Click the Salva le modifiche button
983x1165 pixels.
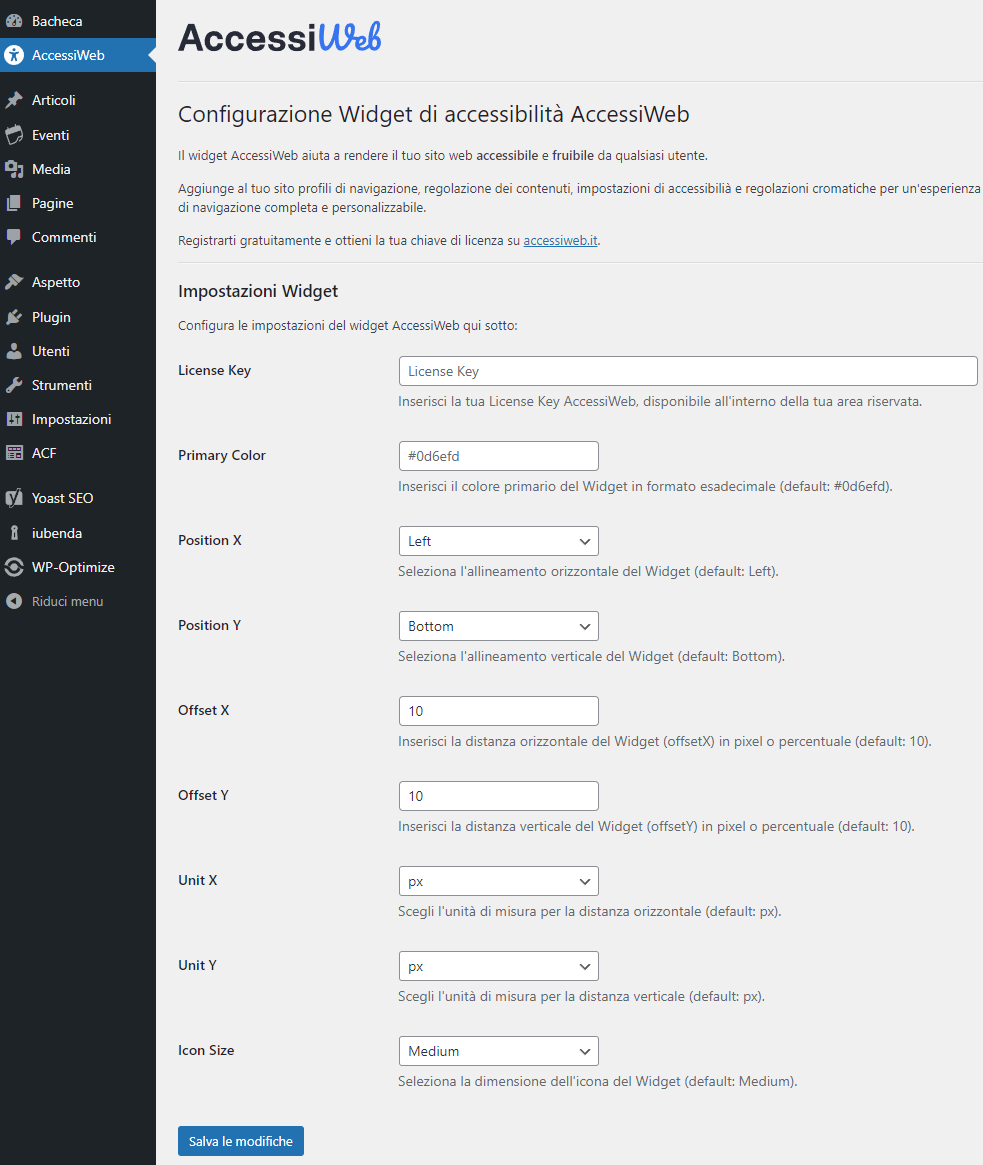241,1141
